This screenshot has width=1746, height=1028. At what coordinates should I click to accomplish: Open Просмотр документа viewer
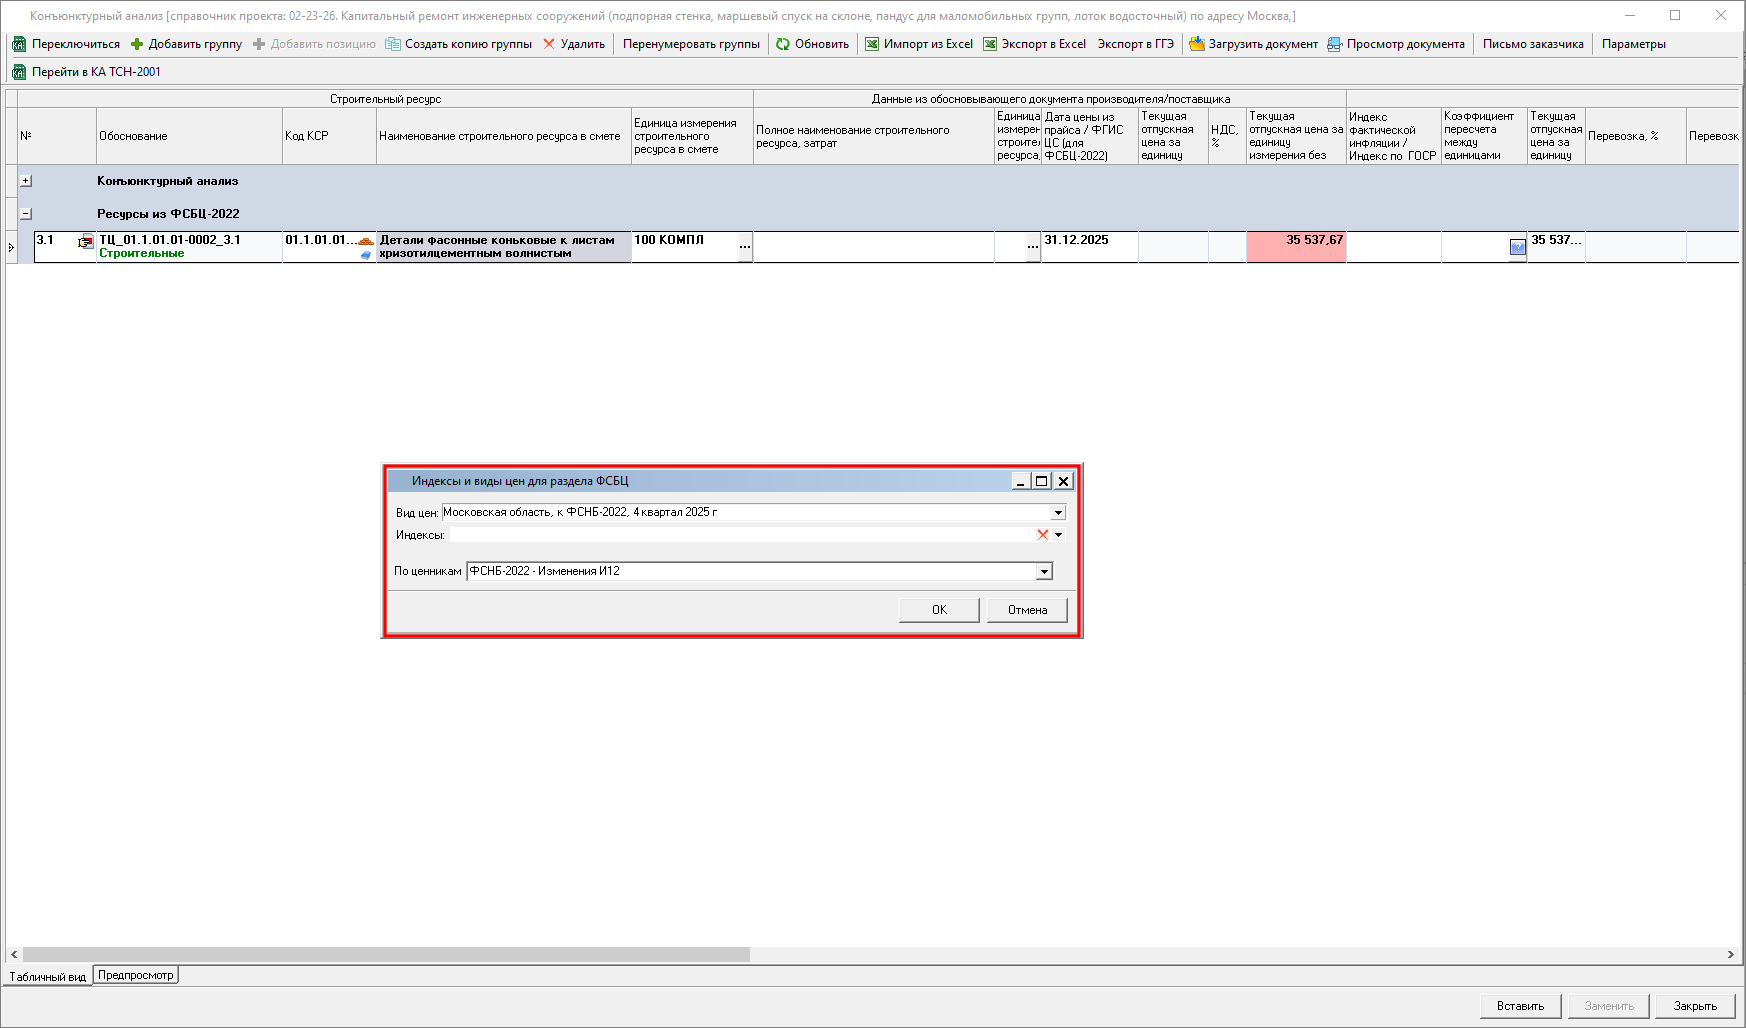(1396, 44)
